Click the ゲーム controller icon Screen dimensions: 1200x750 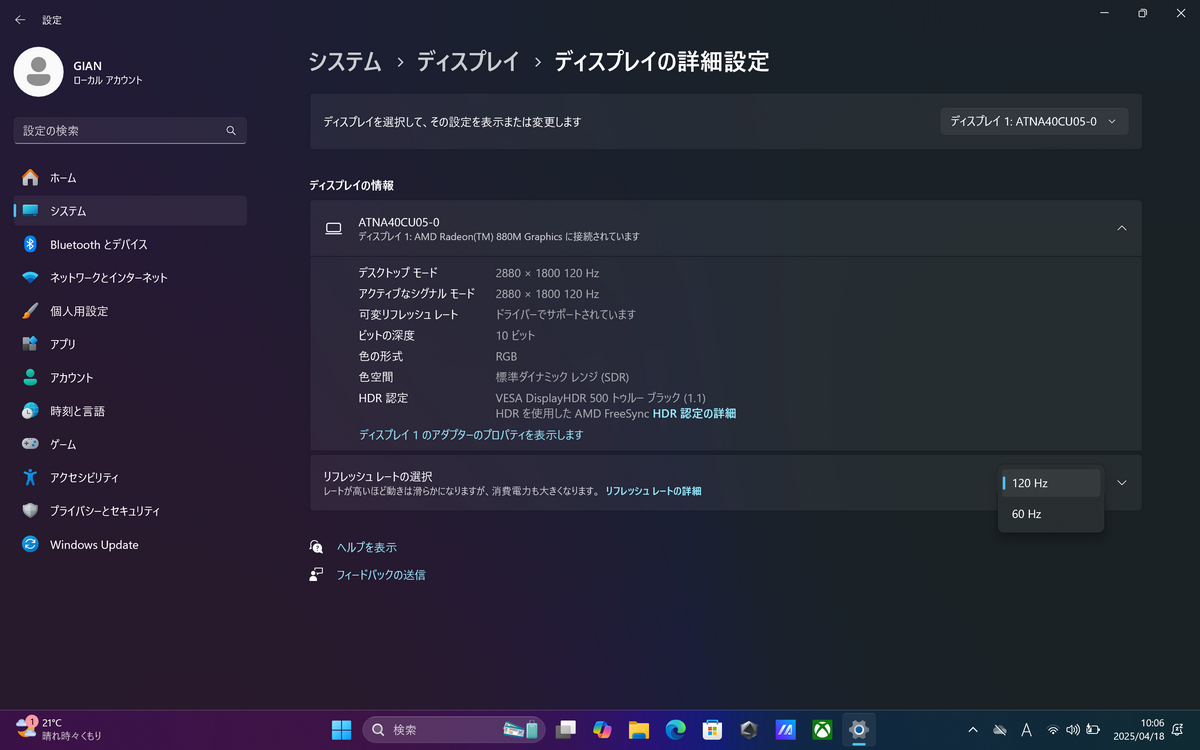(30, 444)
